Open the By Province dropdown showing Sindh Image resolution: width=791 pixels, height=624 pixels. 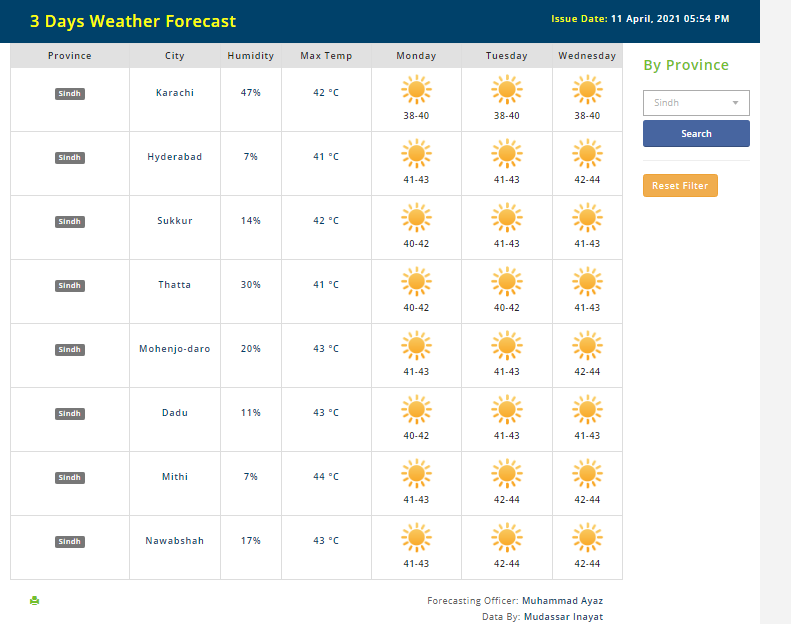(x=694, y=103)
